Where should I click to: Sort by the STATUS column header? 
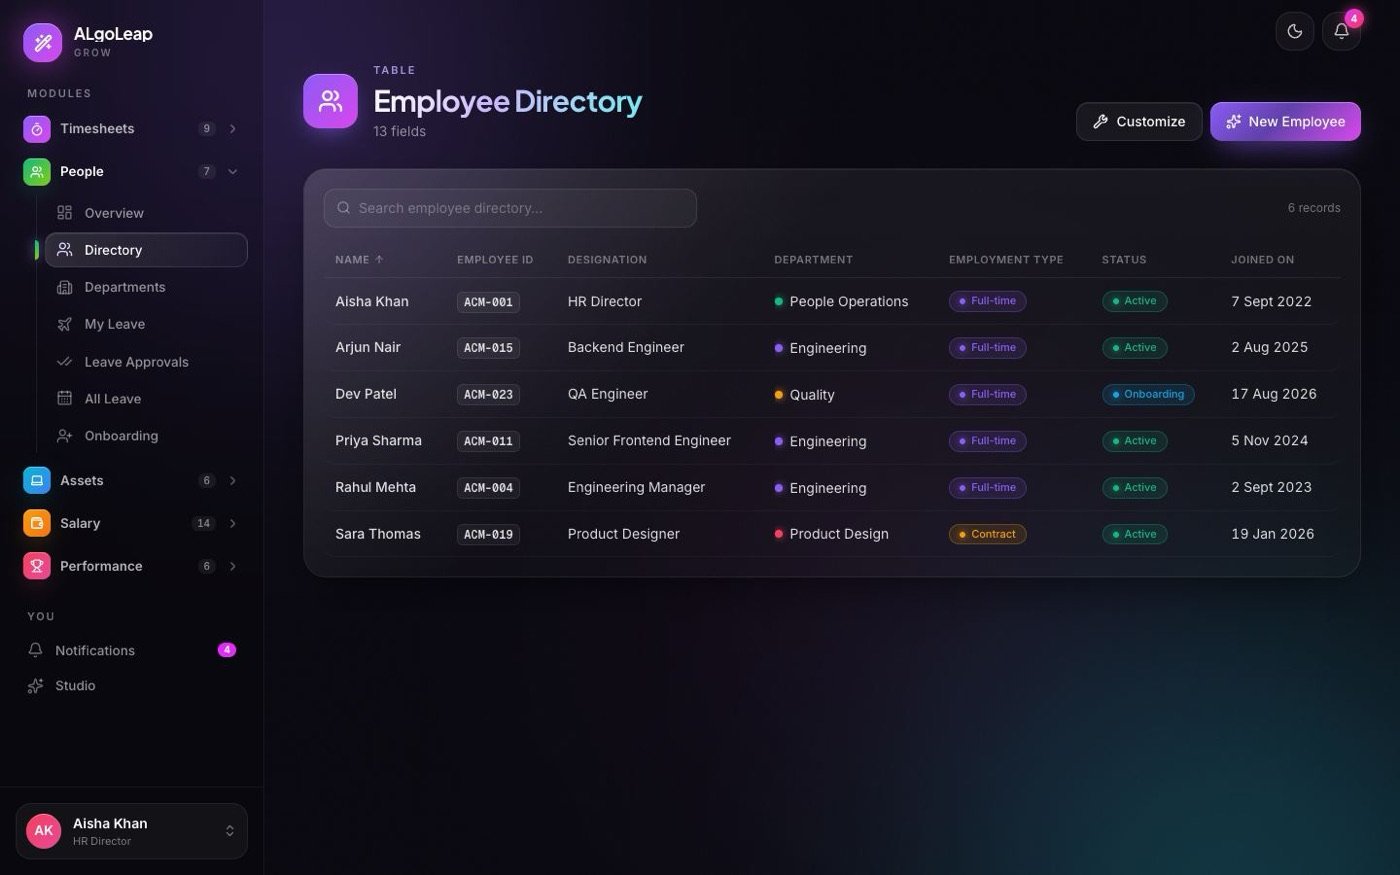point(1124,260)
